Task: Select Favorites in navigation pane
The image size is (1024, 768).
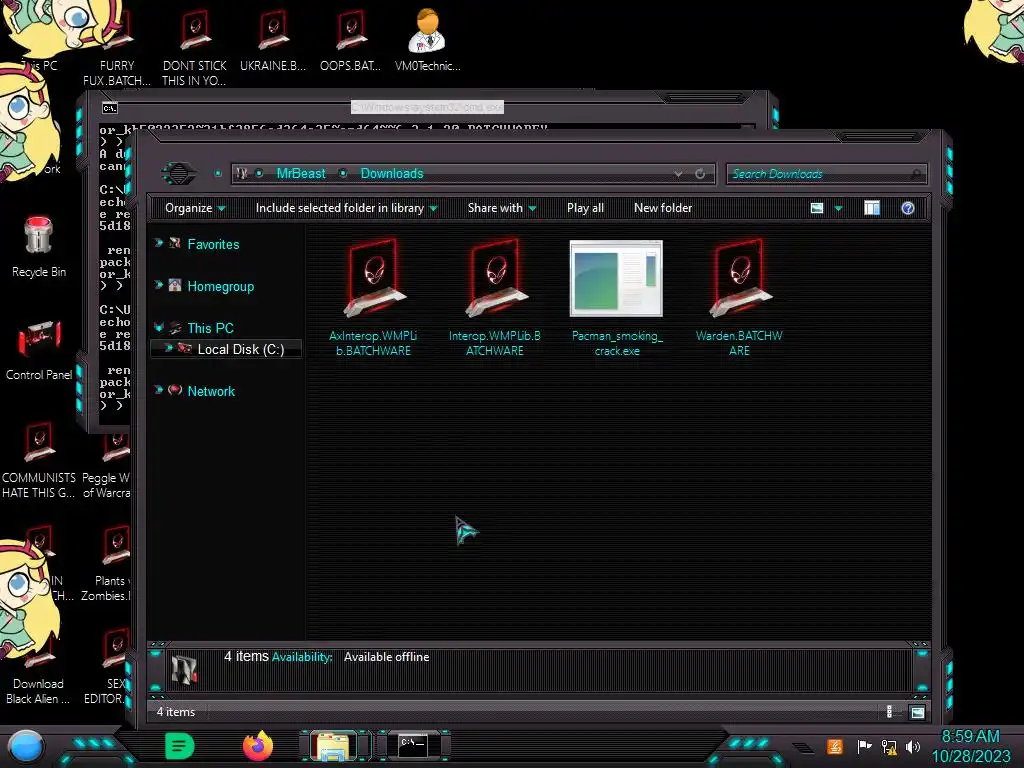Action: click(213, 244)
